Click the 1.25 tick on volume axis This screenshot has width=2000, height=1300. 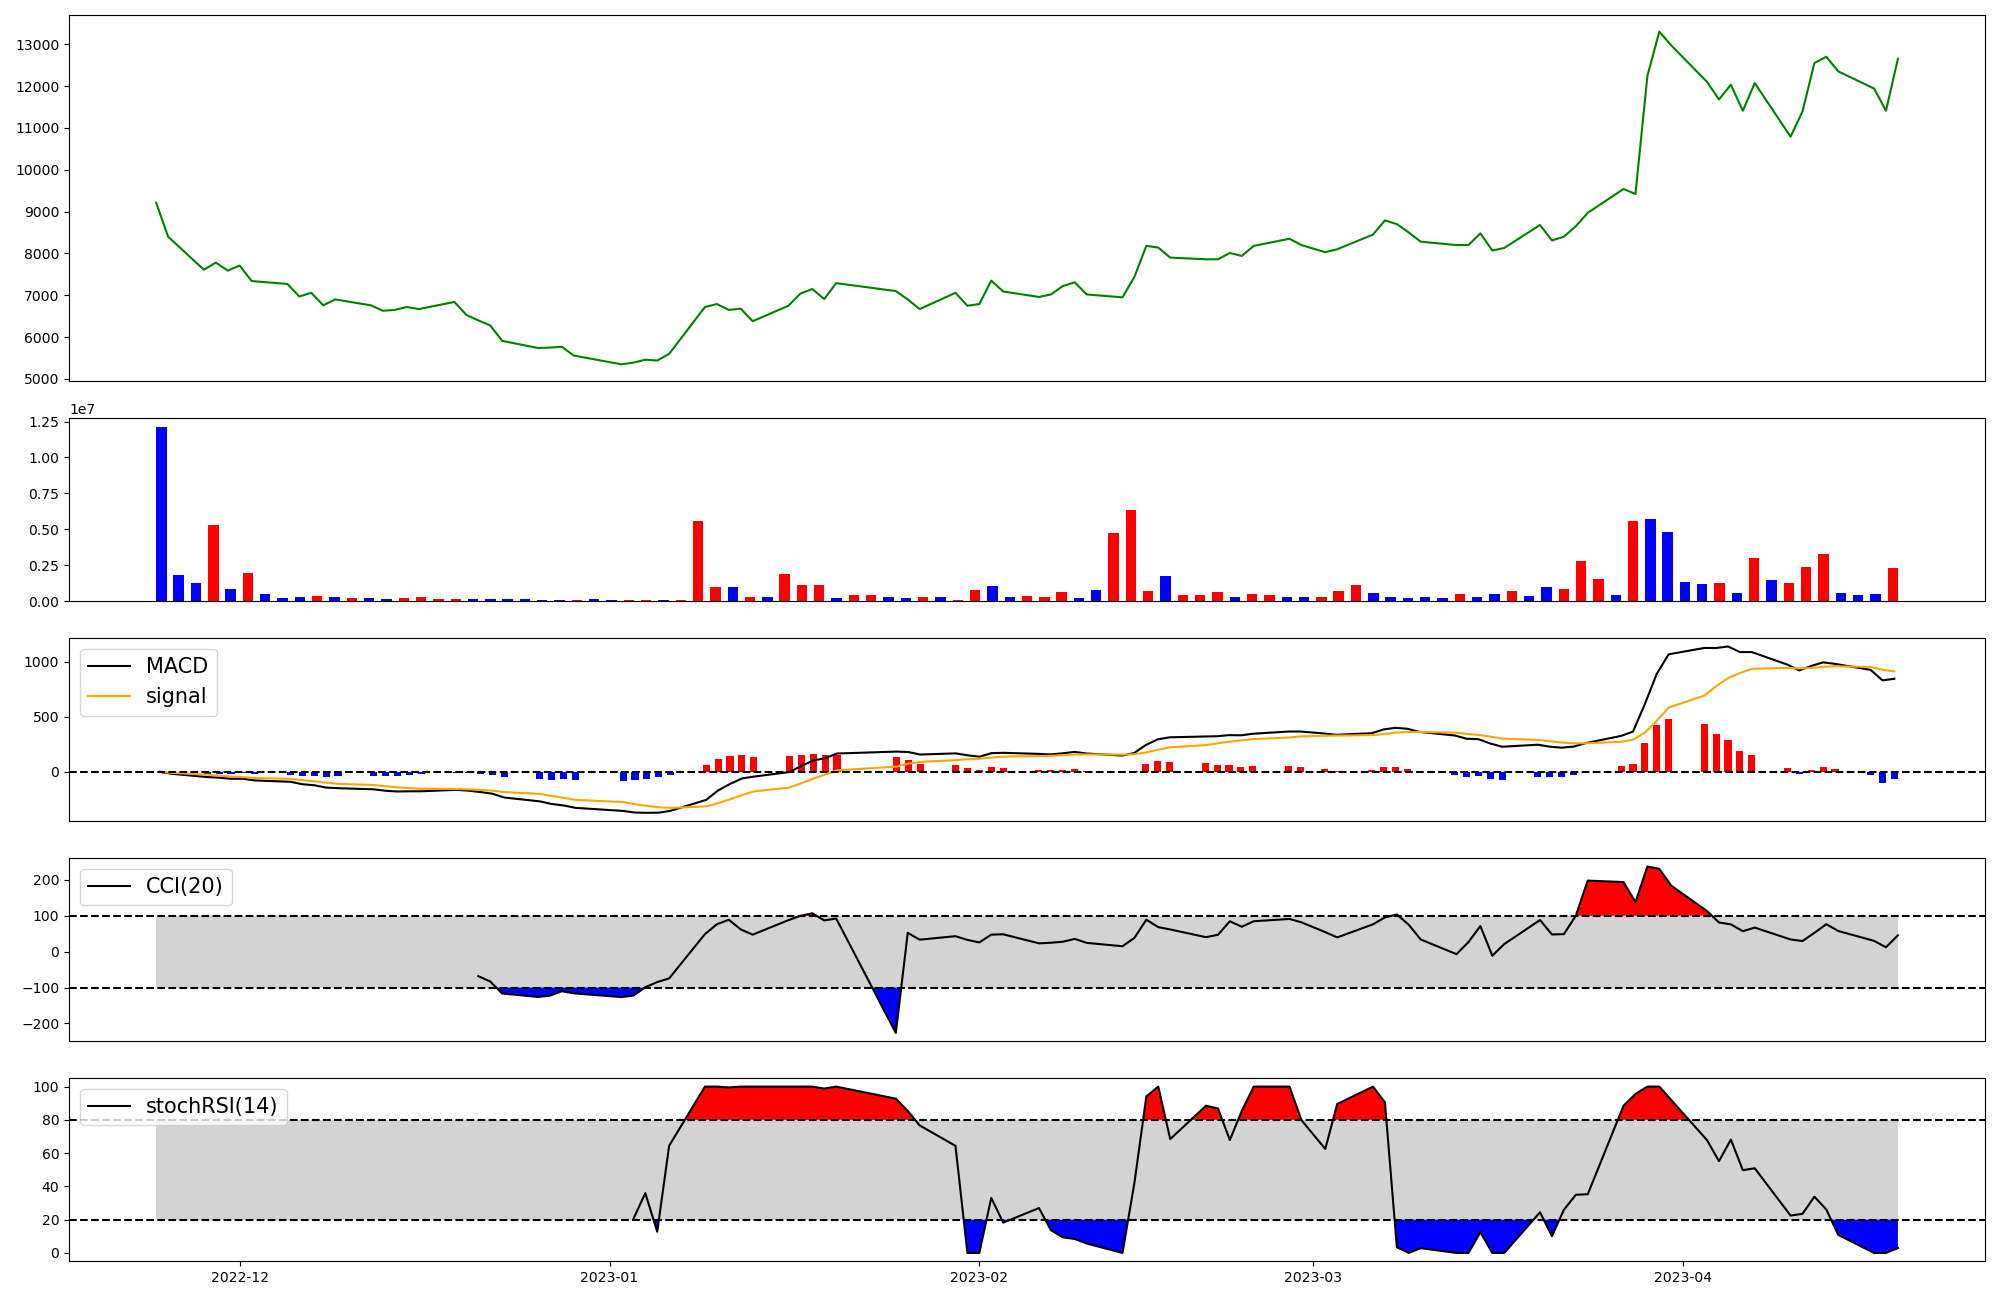click(45, 422)
